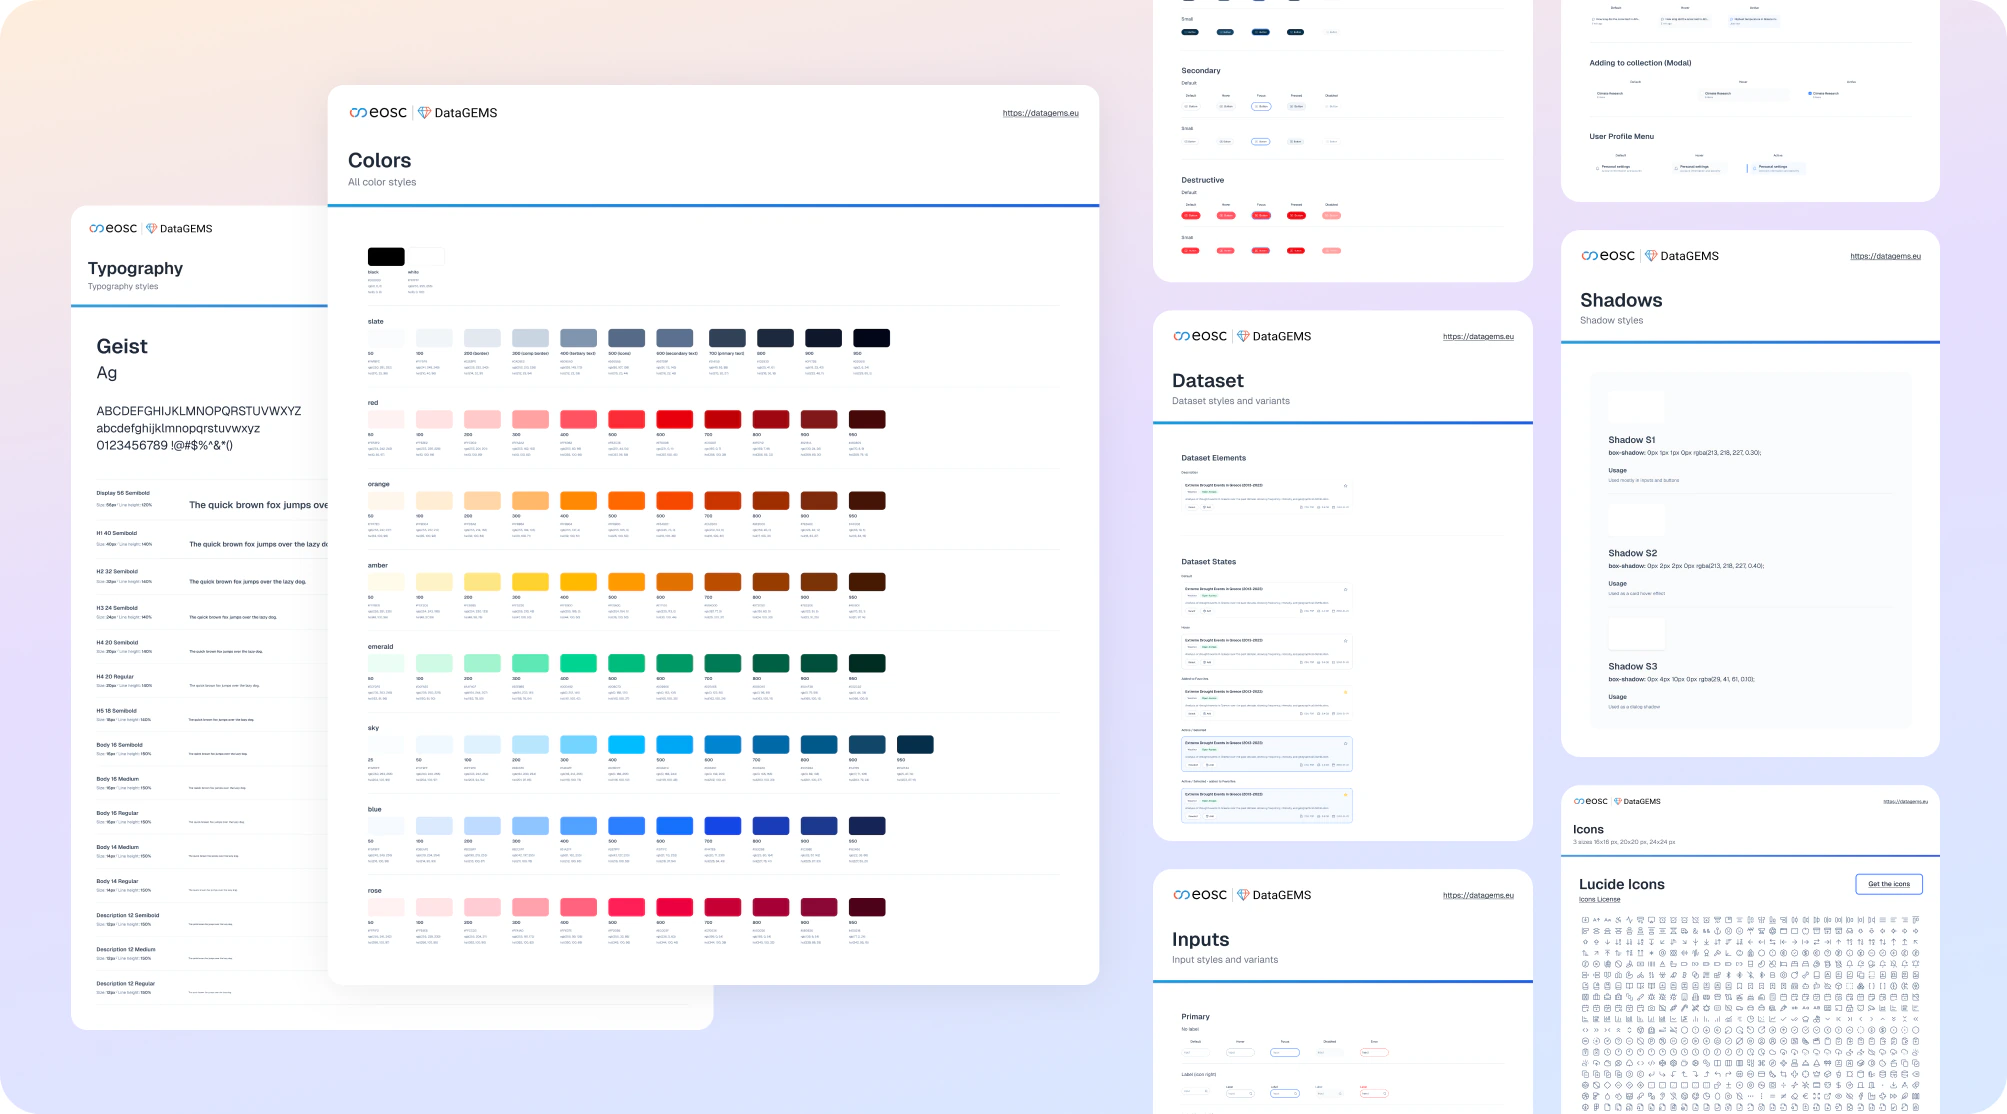Click the eosc logo in the Icons card

(1591, 801)
